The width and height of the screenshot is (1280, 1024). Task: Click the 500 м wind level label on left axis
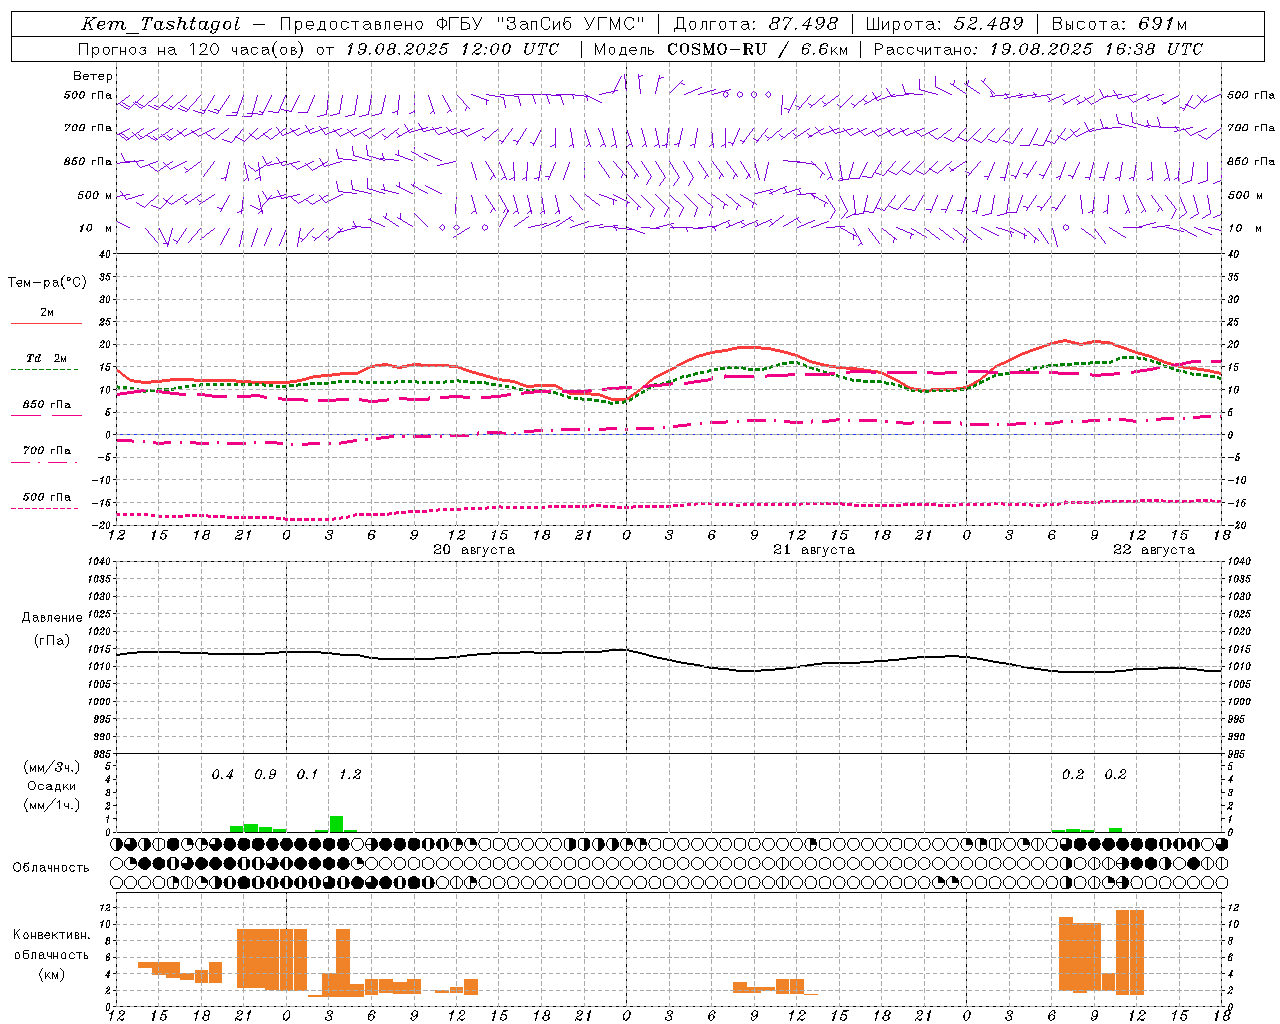[x=95, y=195]
